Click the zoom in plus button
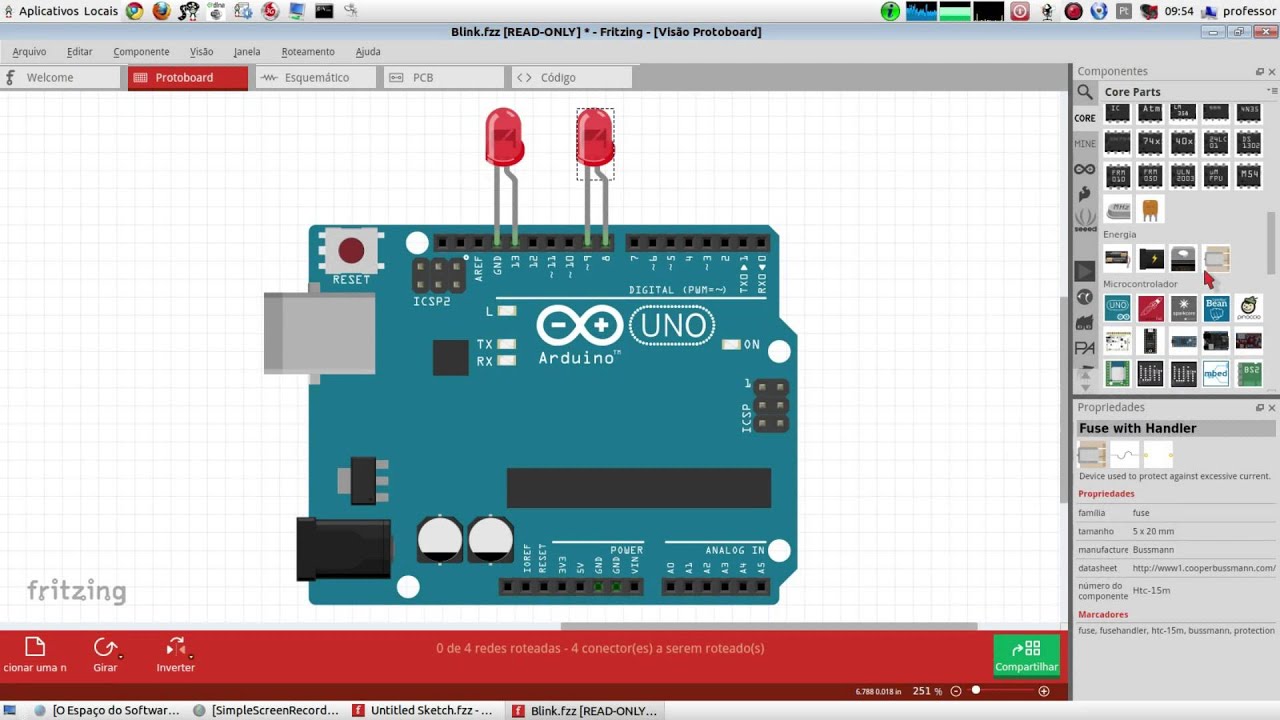 1044,691
